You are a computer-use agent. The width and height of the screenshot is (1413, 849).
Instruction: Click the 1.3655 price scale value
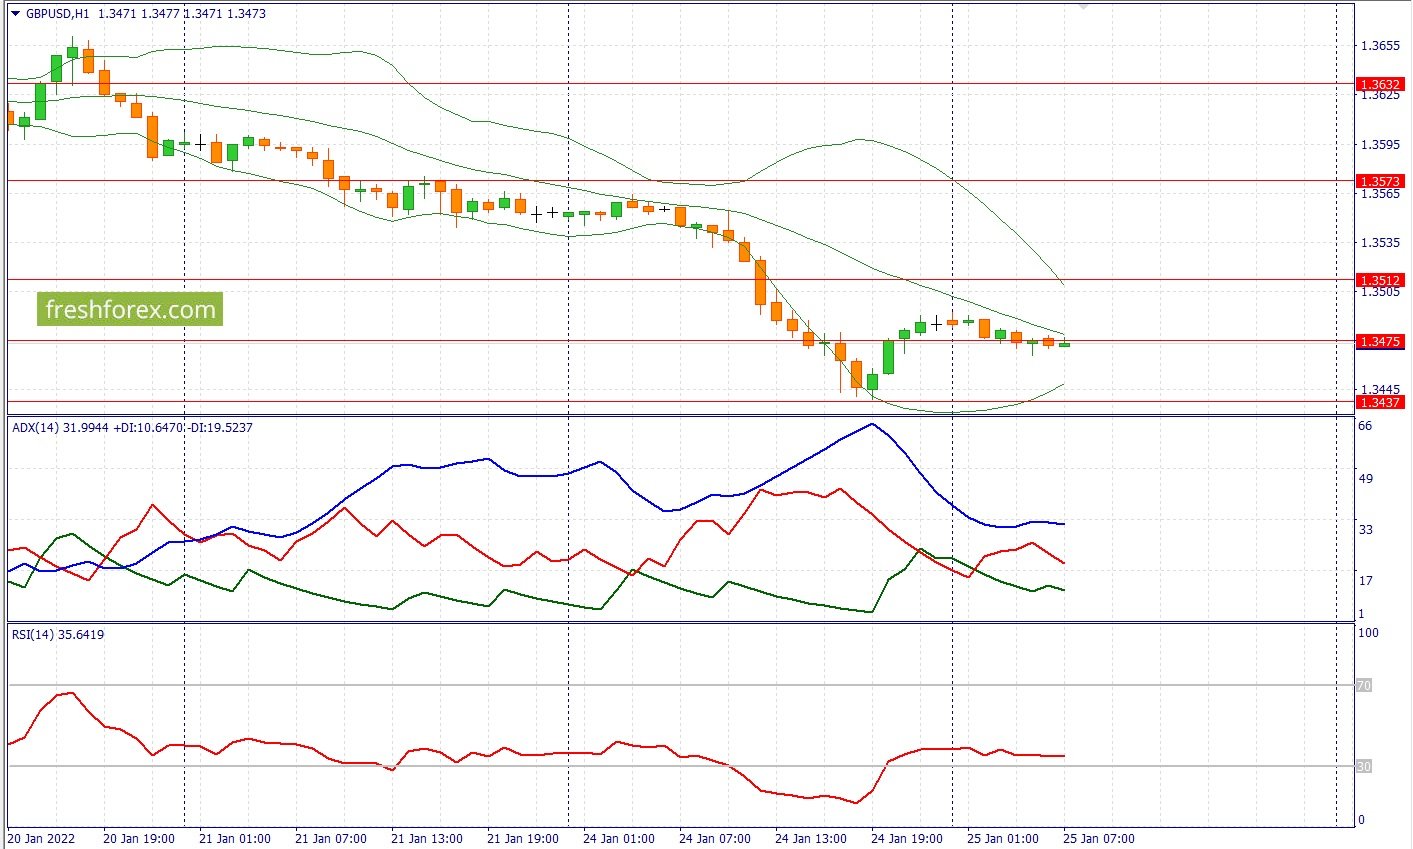[x=1380, y=46]
